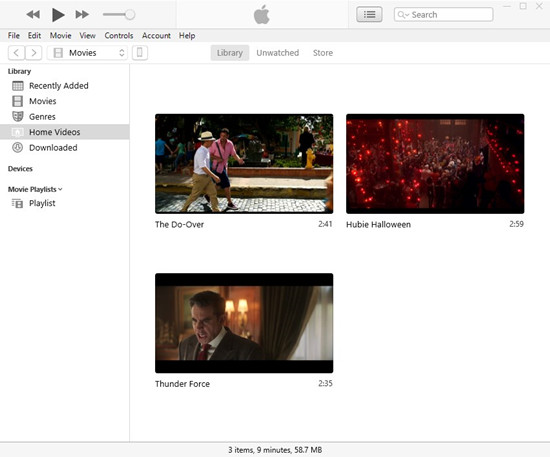This screenshot has width=550, height=457.
Task: Click the 2:59 duration label
Action: pyautogui.click(x=516, y=224)
